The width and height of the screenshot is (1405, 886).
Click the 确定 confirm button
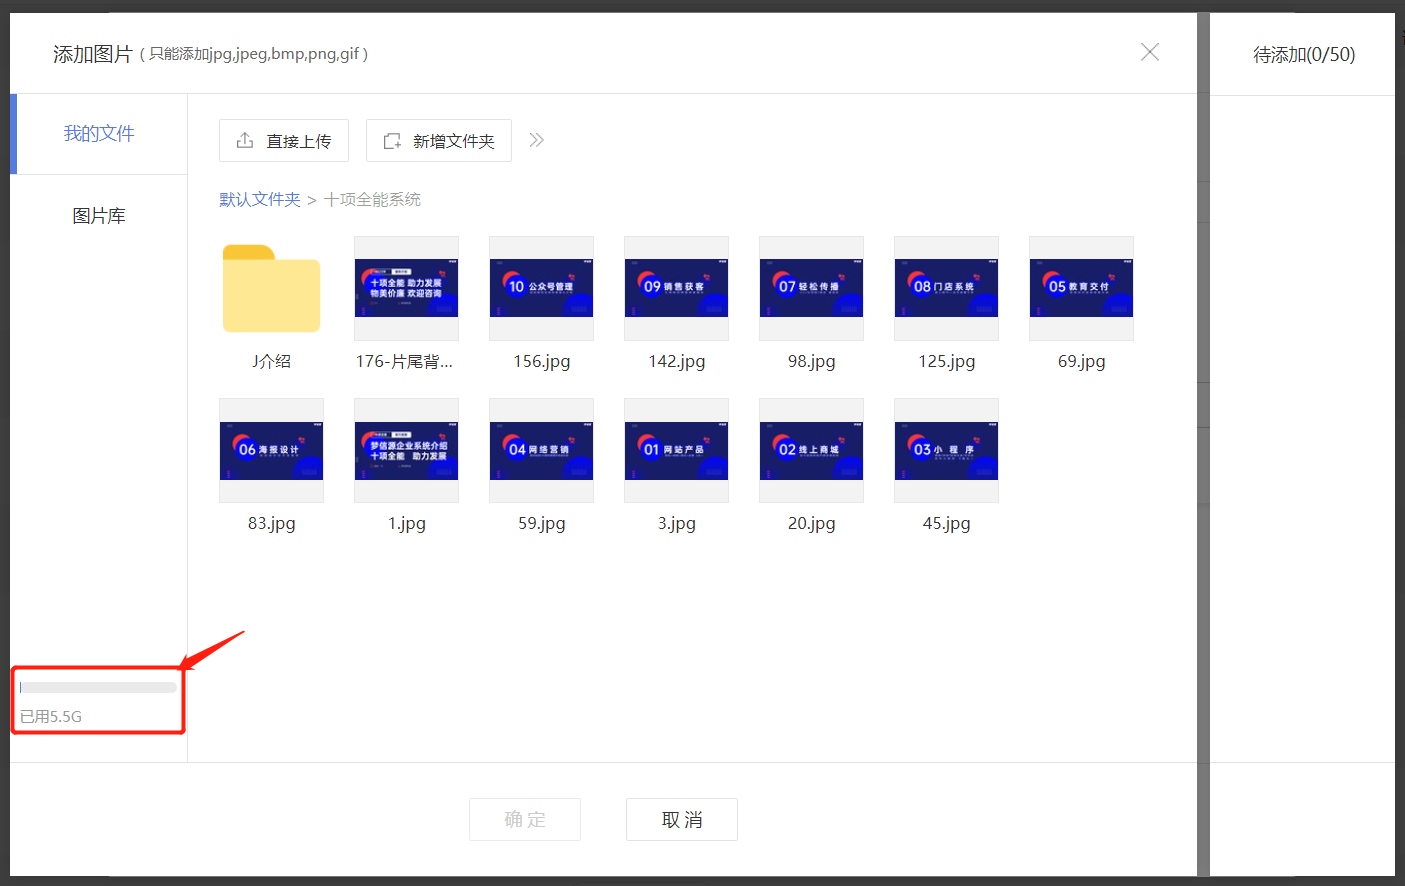(x=525, y=820)
